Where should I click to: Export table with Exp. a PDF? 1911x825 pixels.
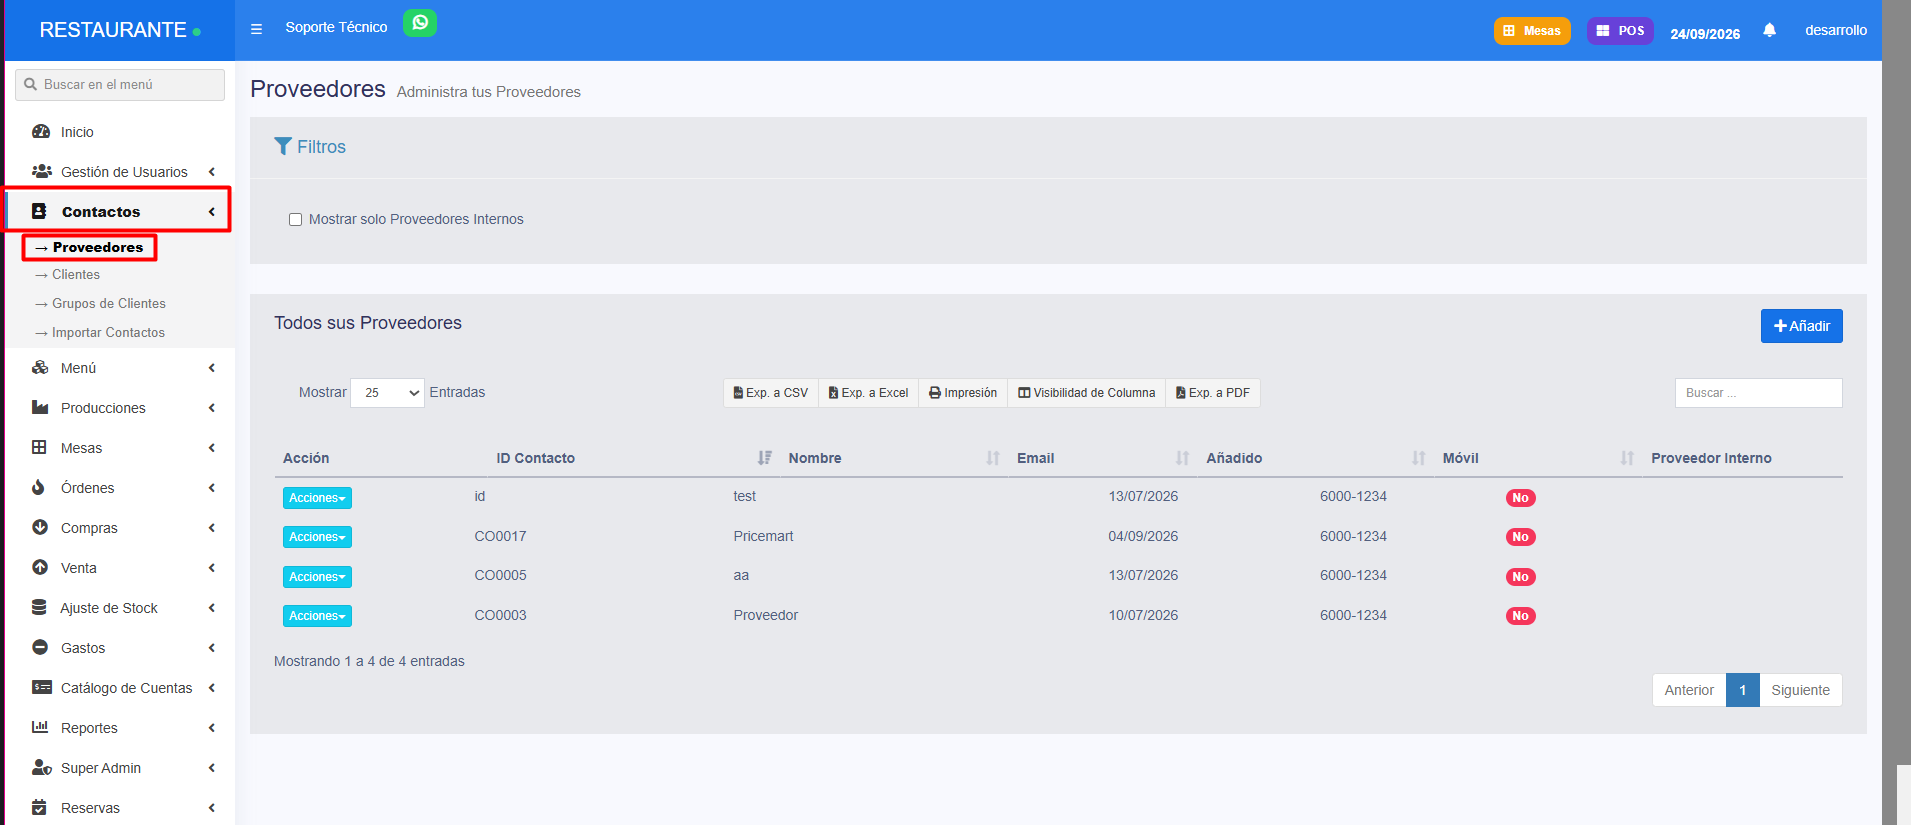point(1213,393)
